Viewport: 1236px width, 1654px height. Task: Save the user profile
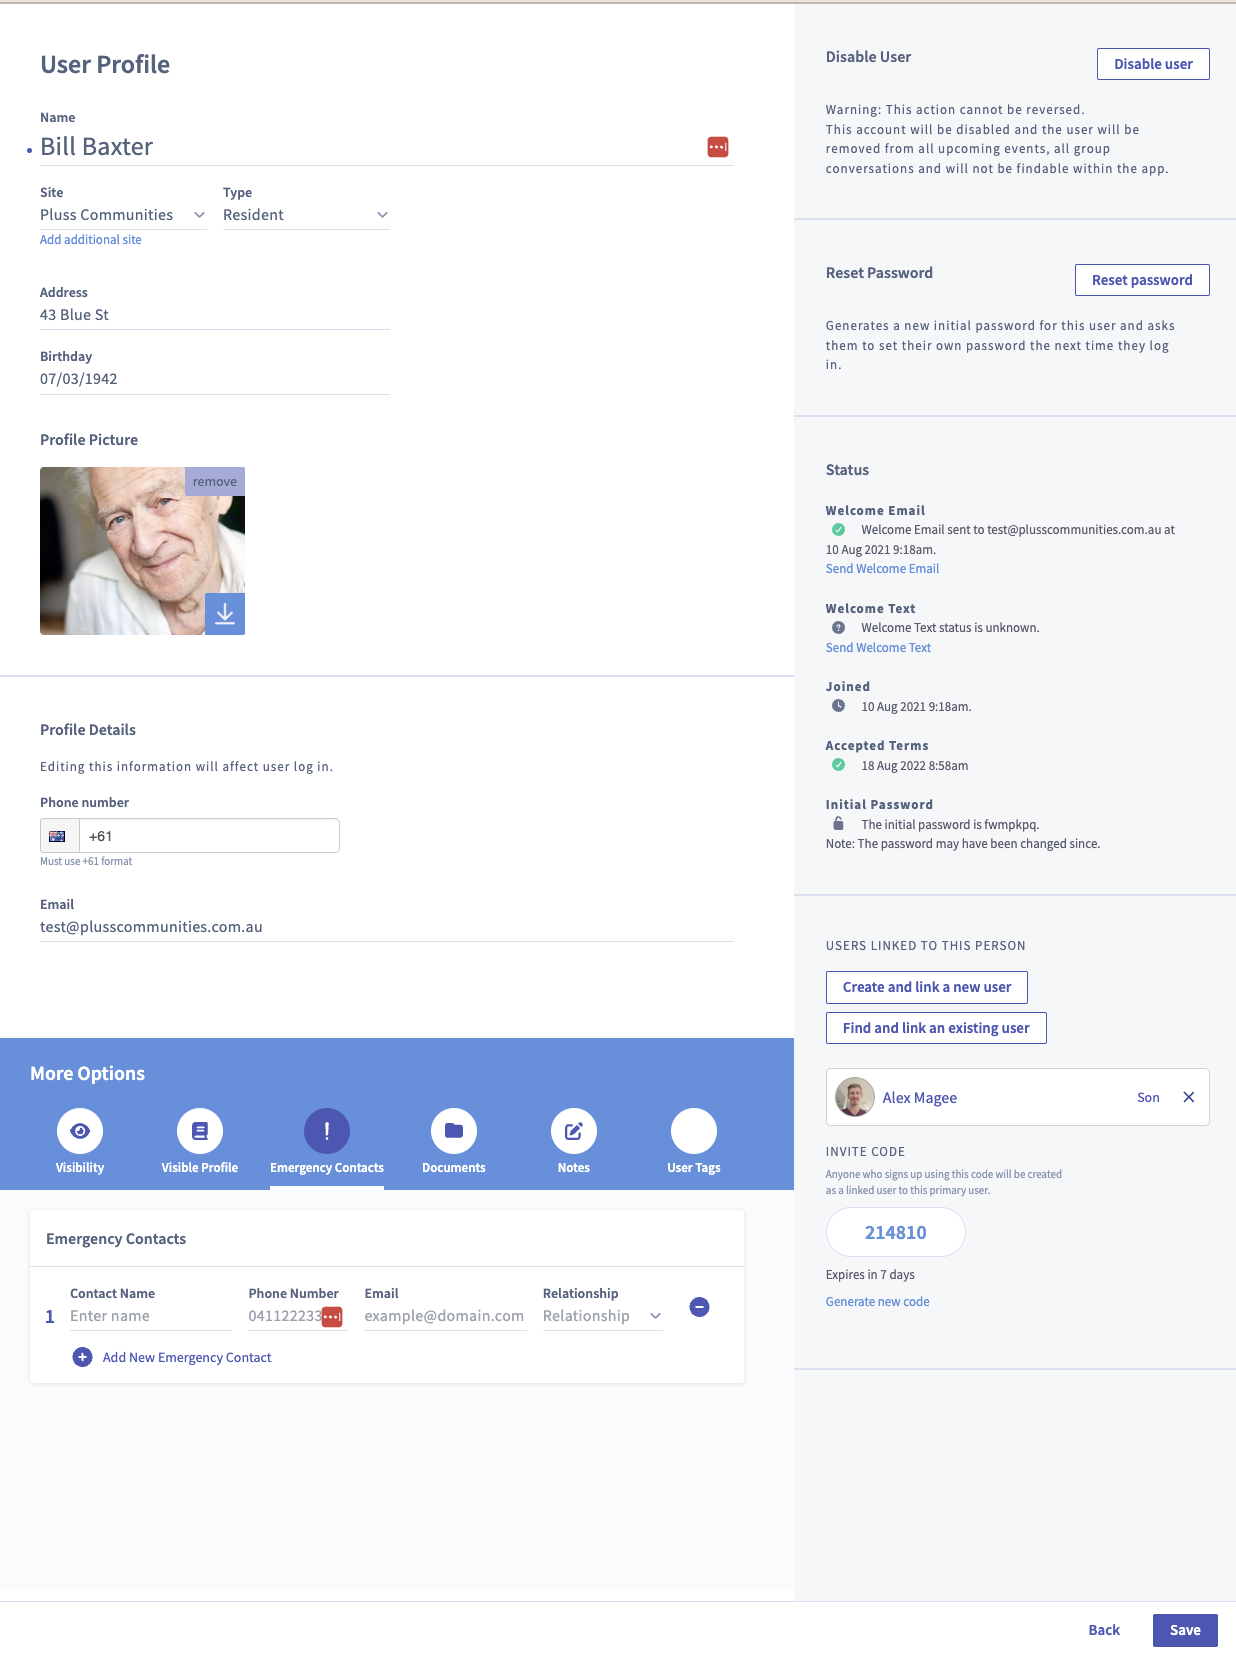[1185, 1630]
